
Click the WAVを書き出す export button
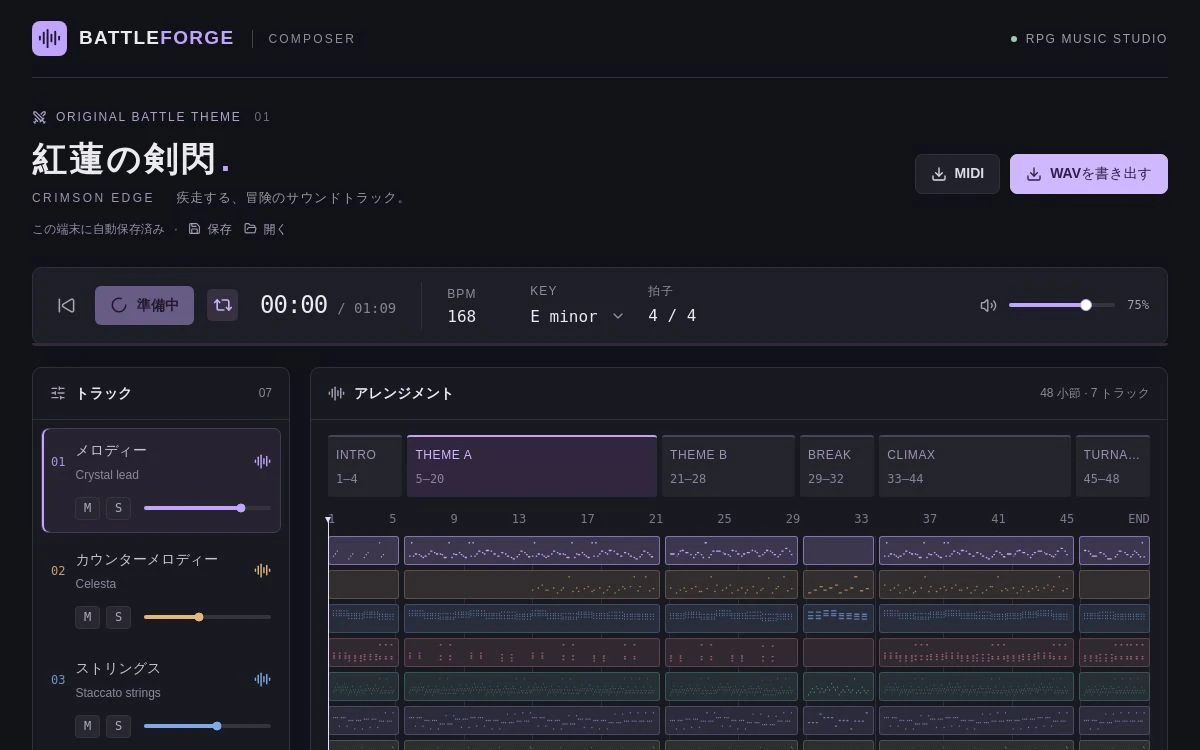(1089, 174)
